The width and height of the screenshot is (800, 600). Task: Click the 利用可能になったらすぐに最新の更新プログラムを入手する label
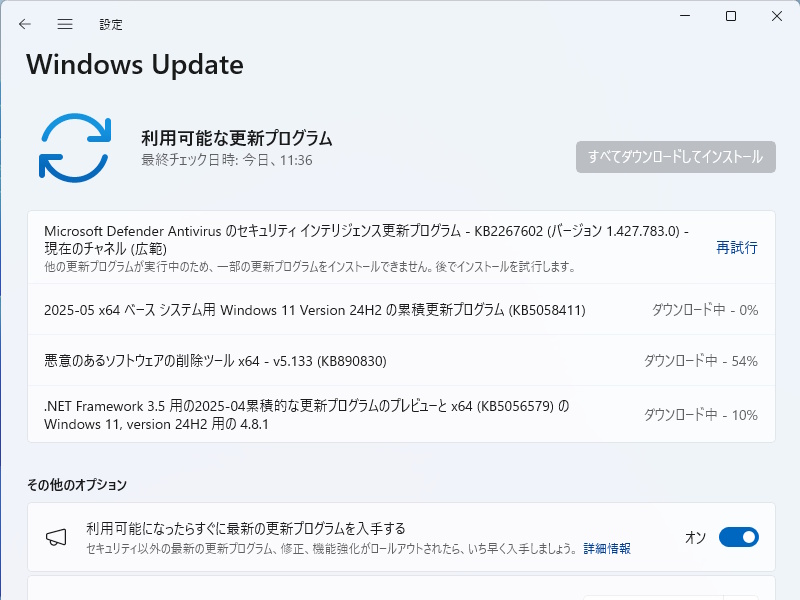(x=245, y=529)
